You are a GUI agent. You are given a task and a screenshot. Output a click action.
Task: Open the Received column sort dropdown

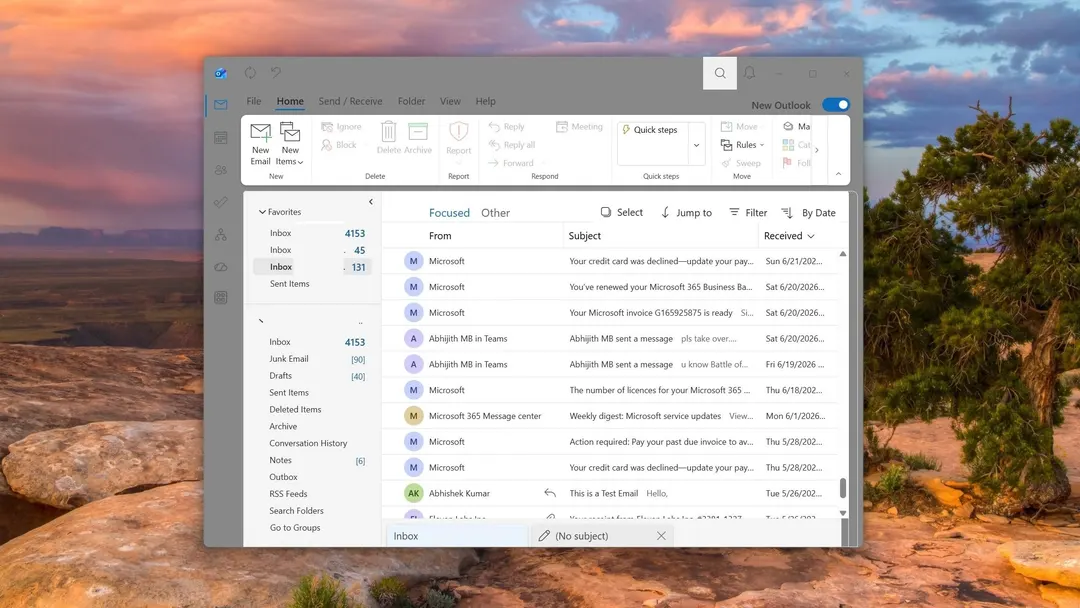pos(811,236)
